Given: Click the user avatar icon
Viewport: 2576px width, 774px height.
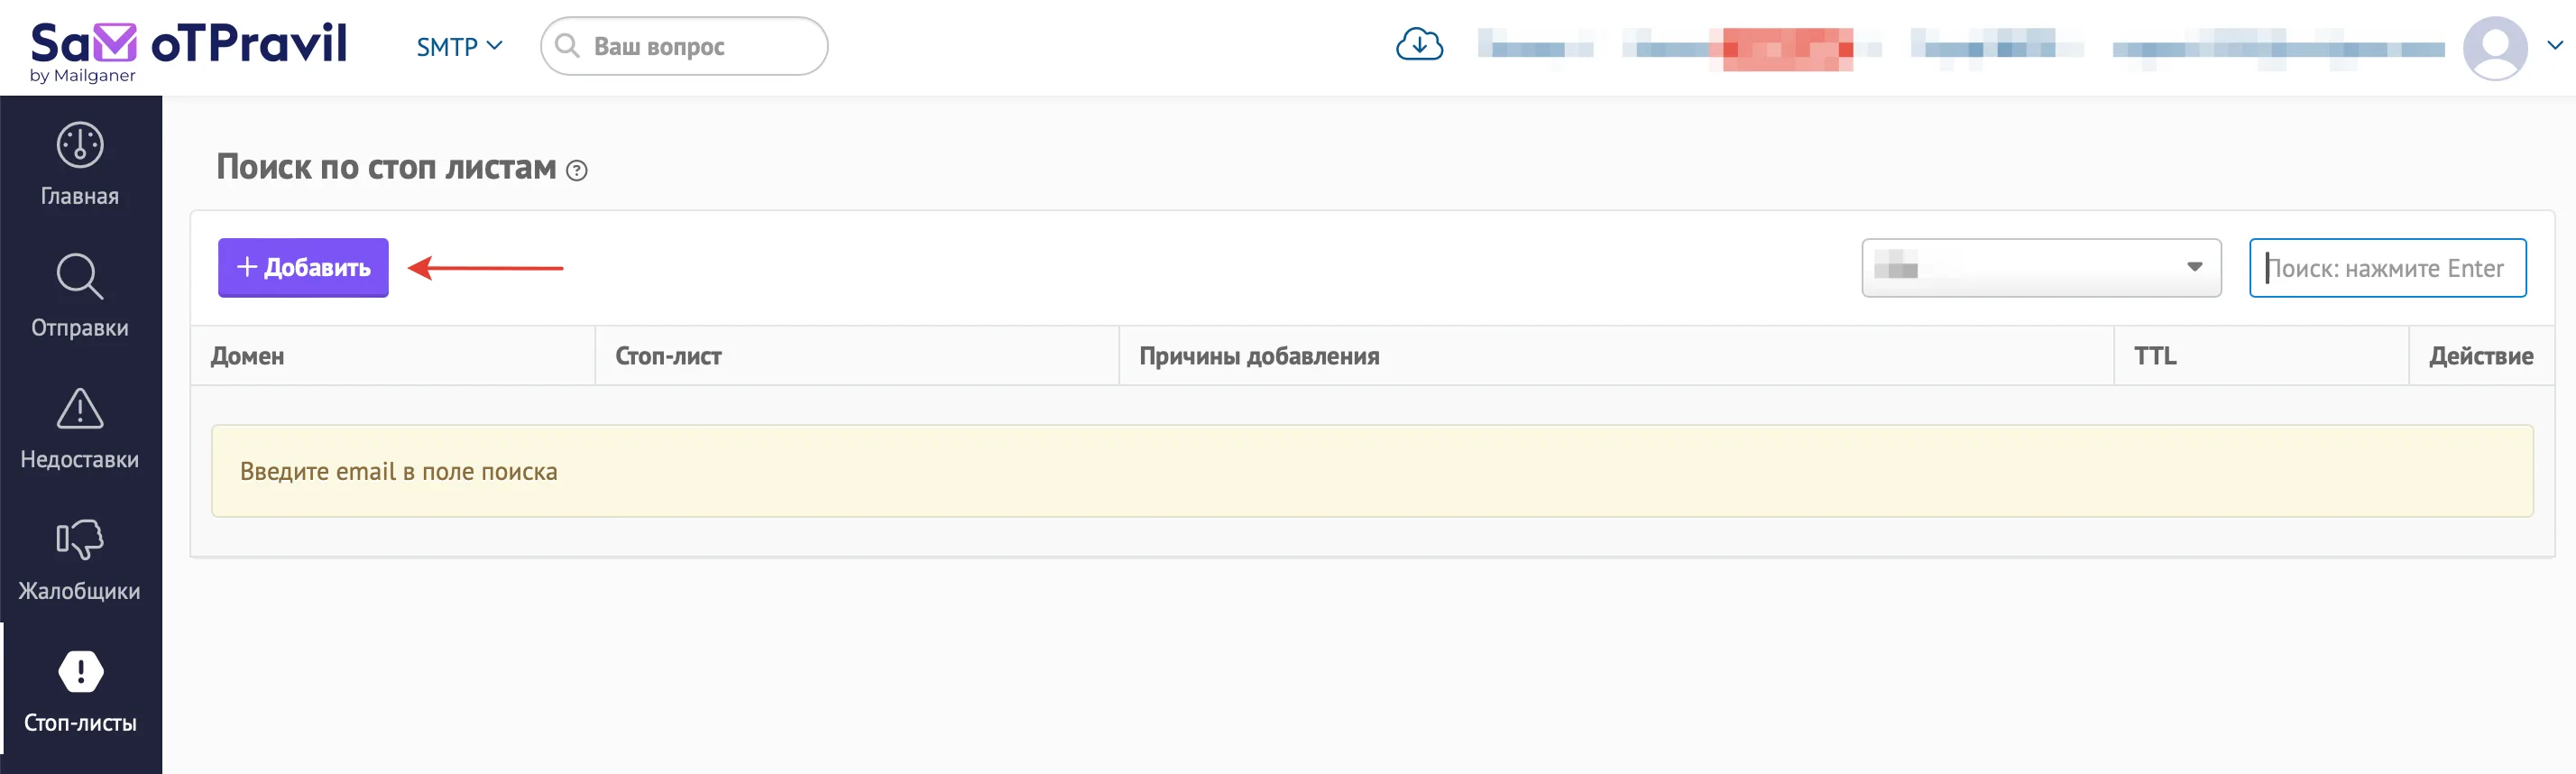Looking at the screenshot, I should pyautogui.click(x=2495, y=47).
